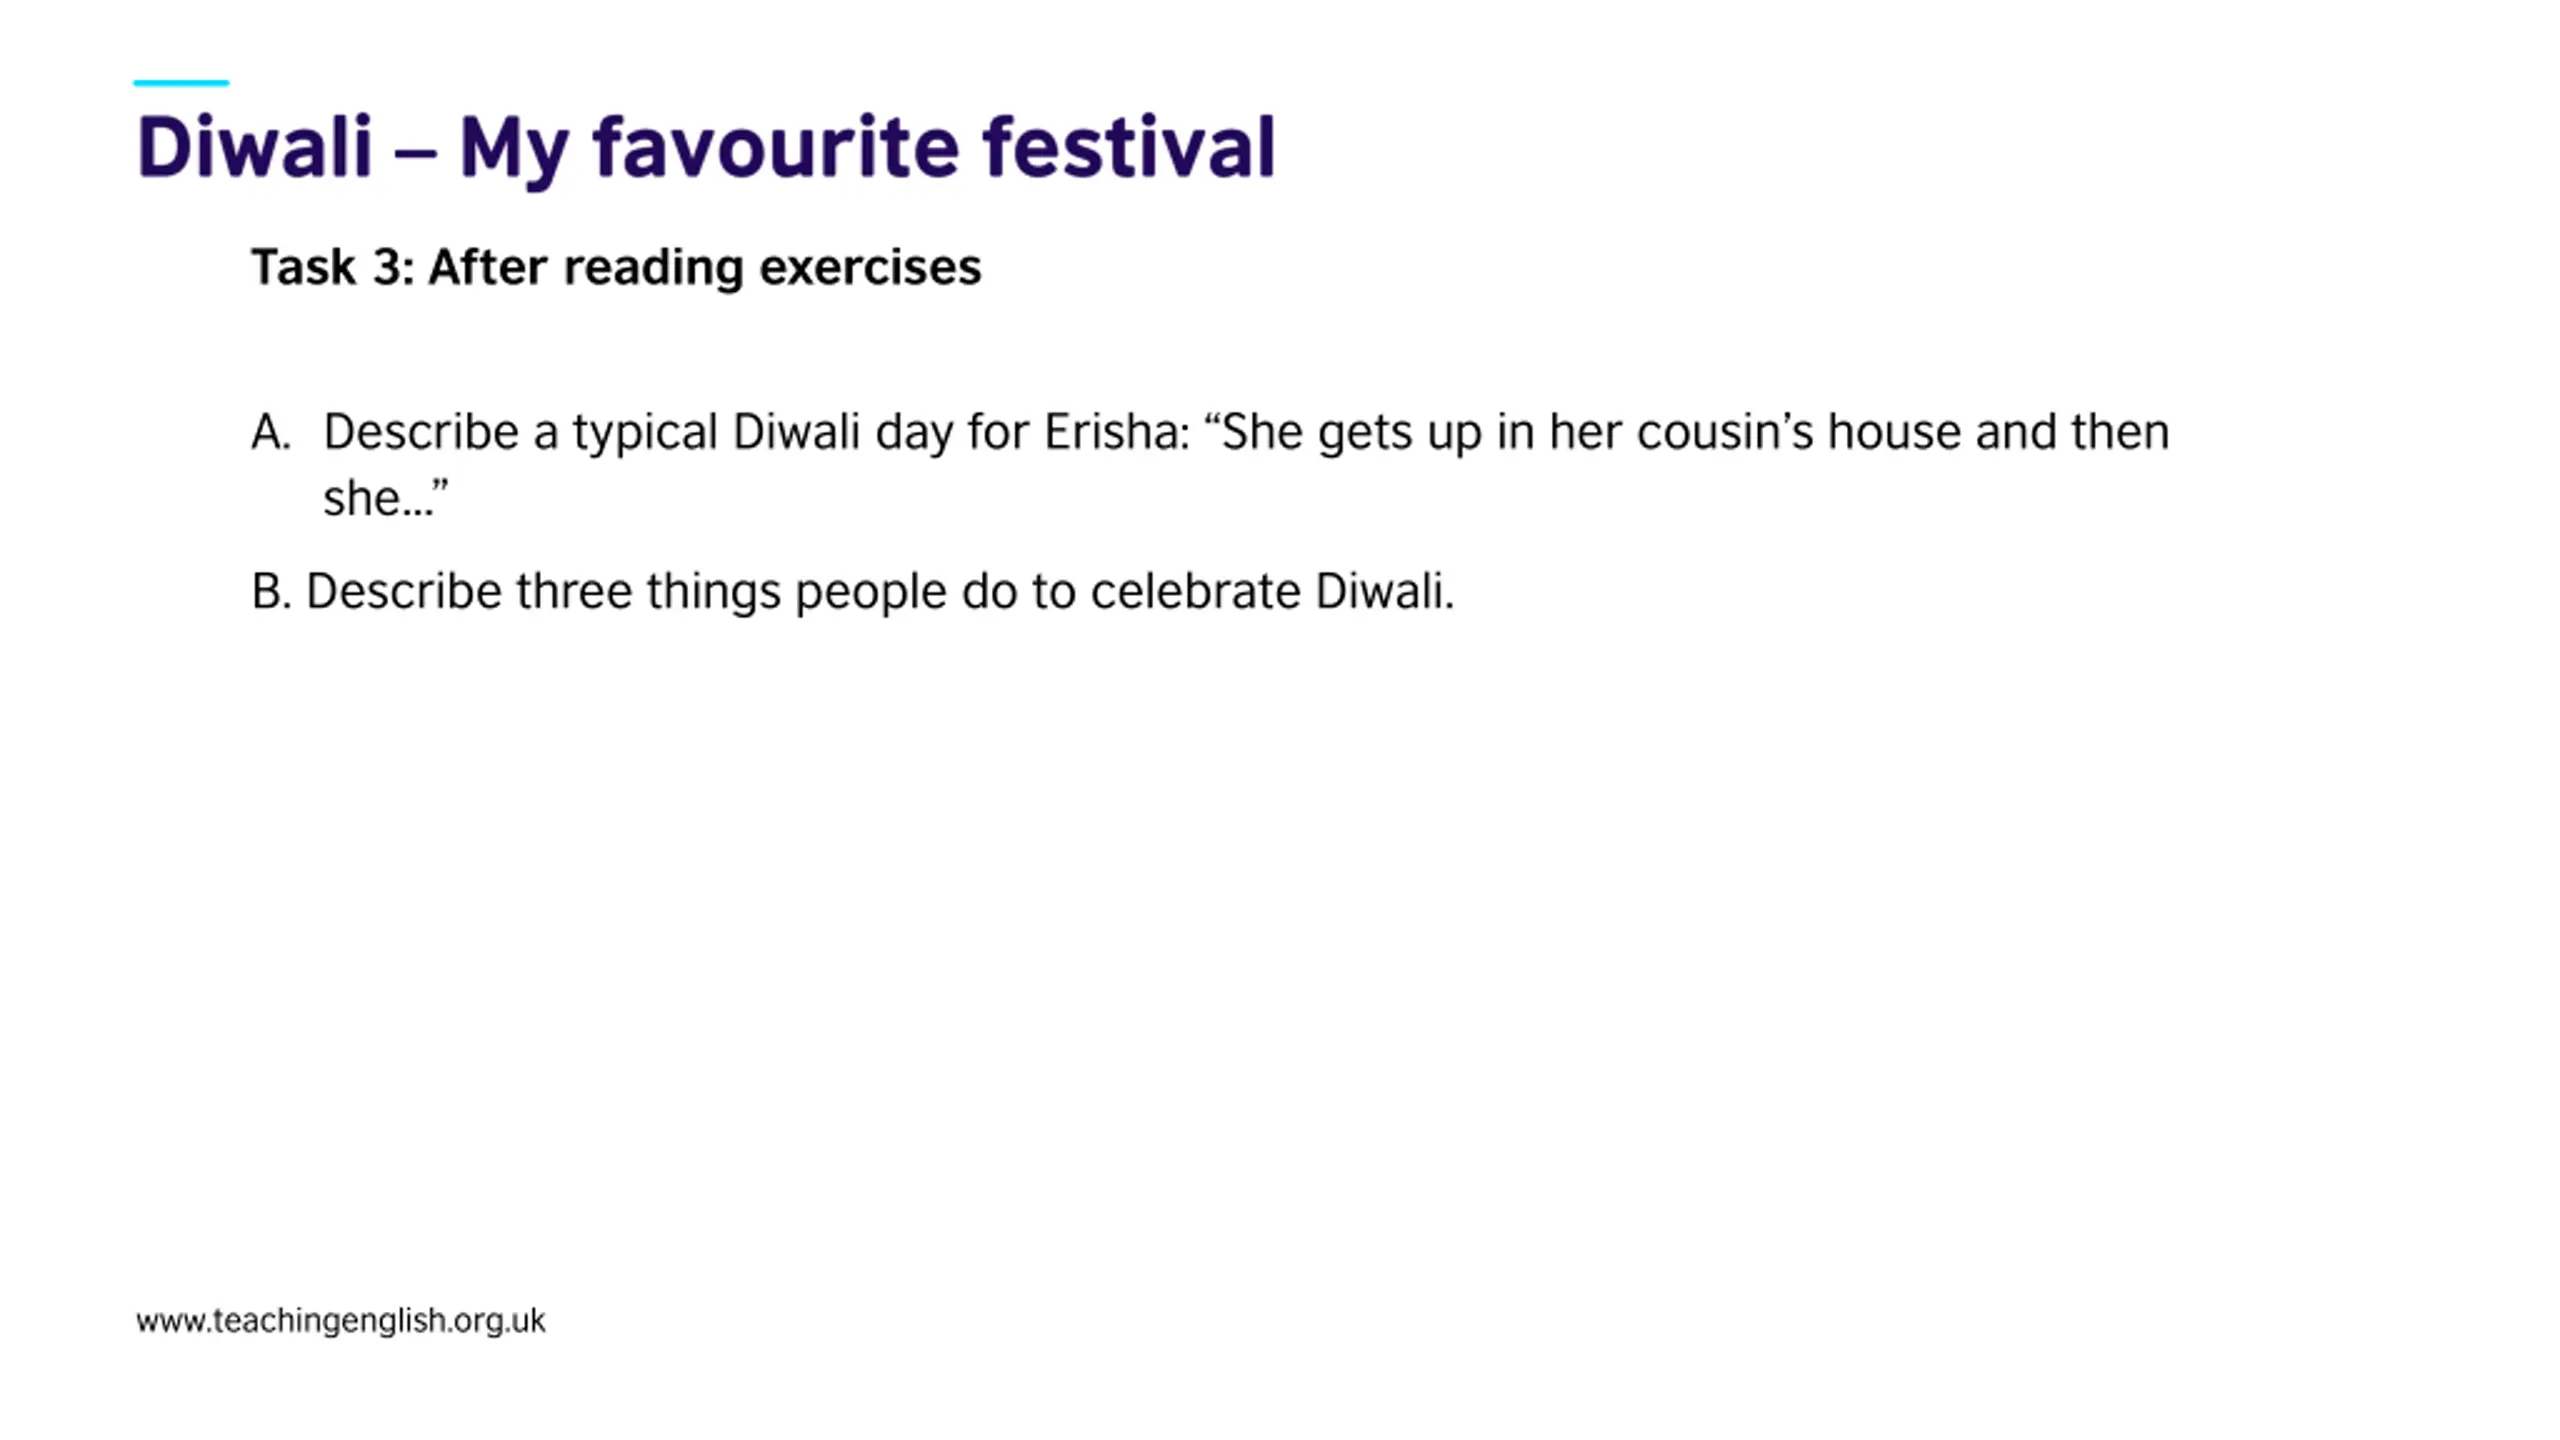Click the word "My" in the title

tap(515, 150)
